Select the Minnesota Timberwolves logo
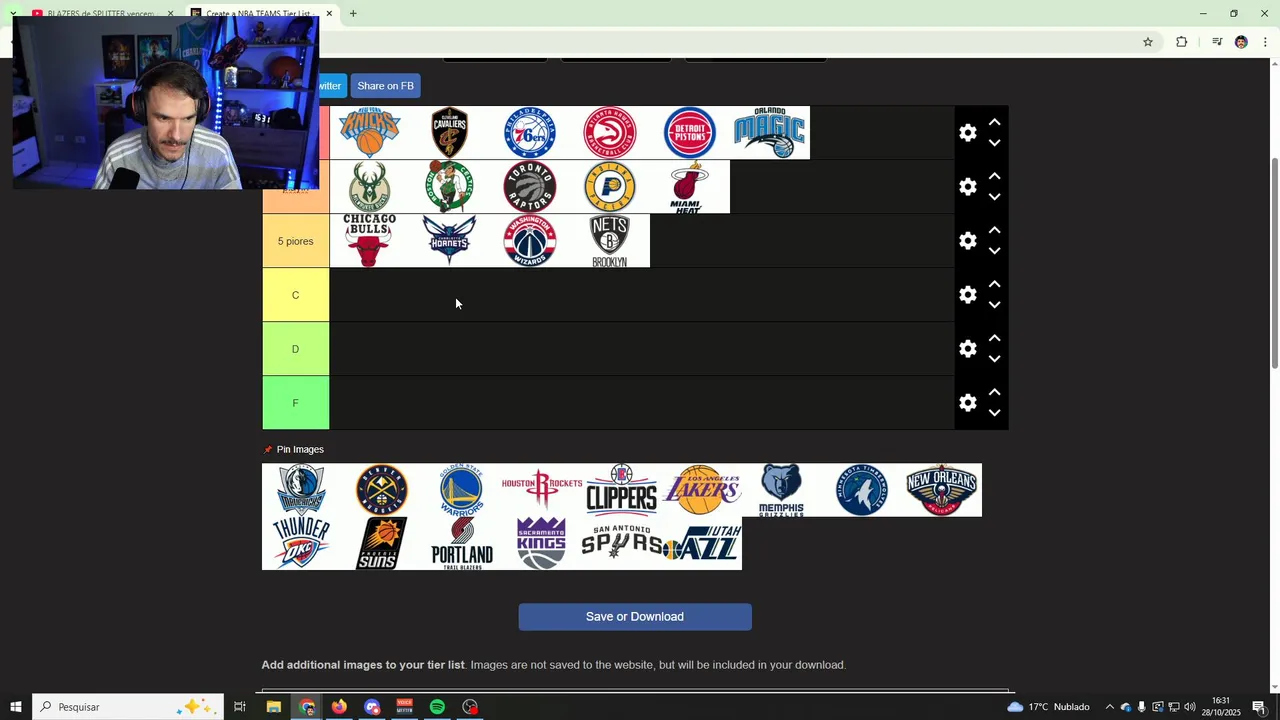Screen dimensions: 1280x720 click(x=862, y=490)
